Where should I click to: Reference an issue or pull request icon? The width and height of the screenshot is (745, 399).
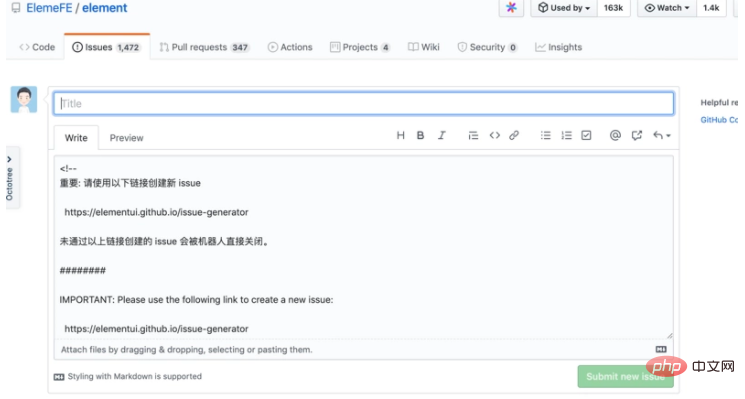point(637,135)
